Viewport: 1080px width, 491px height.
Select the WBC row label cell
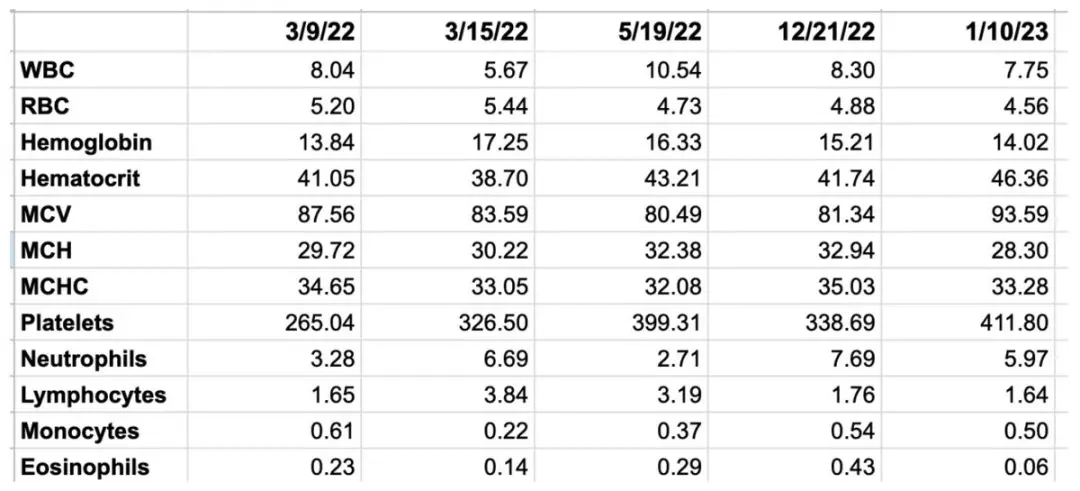pyautogui.click(x=100, y=70)
